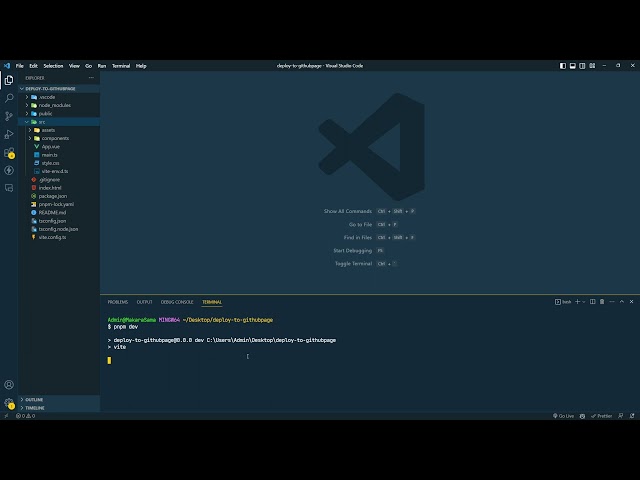Toggle bottom panel visibility in title bar

573,66
